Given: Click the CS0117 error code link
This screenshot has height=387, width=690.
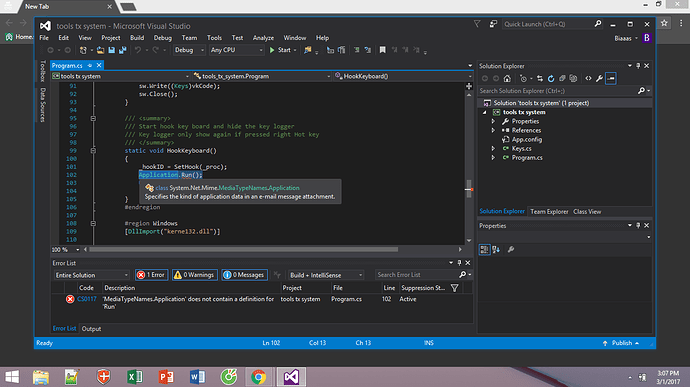Looking at the screenshot, I should click(87, 299).
